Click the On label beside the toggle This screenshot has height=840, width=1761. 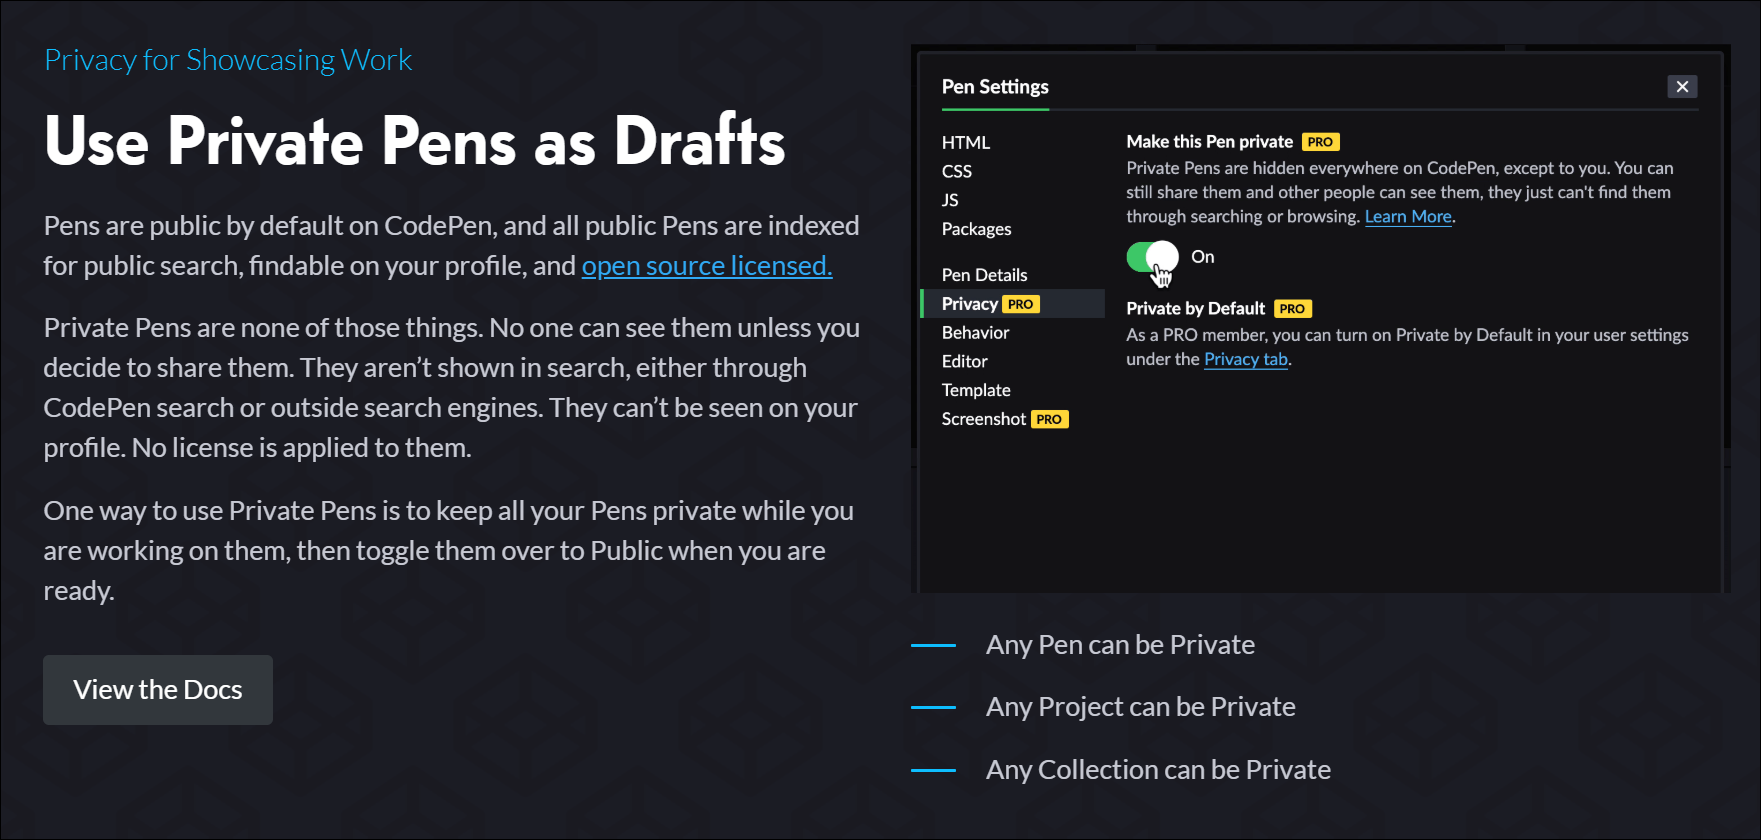coord(1203,257)
